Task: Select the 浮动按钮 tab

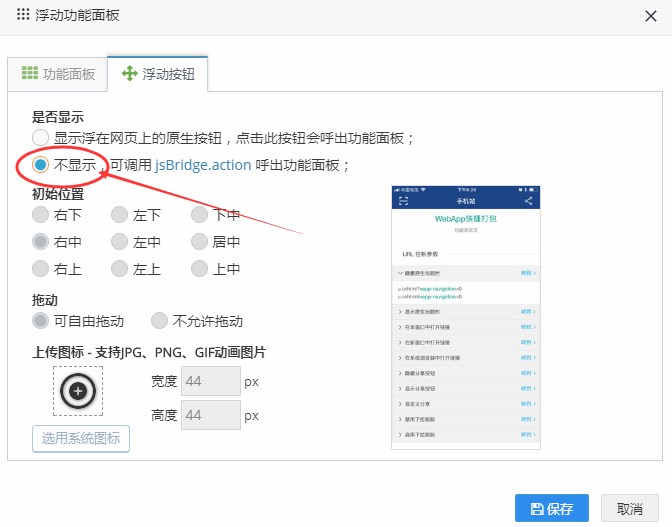Action: pyautogui.click(x=158, y=74)
